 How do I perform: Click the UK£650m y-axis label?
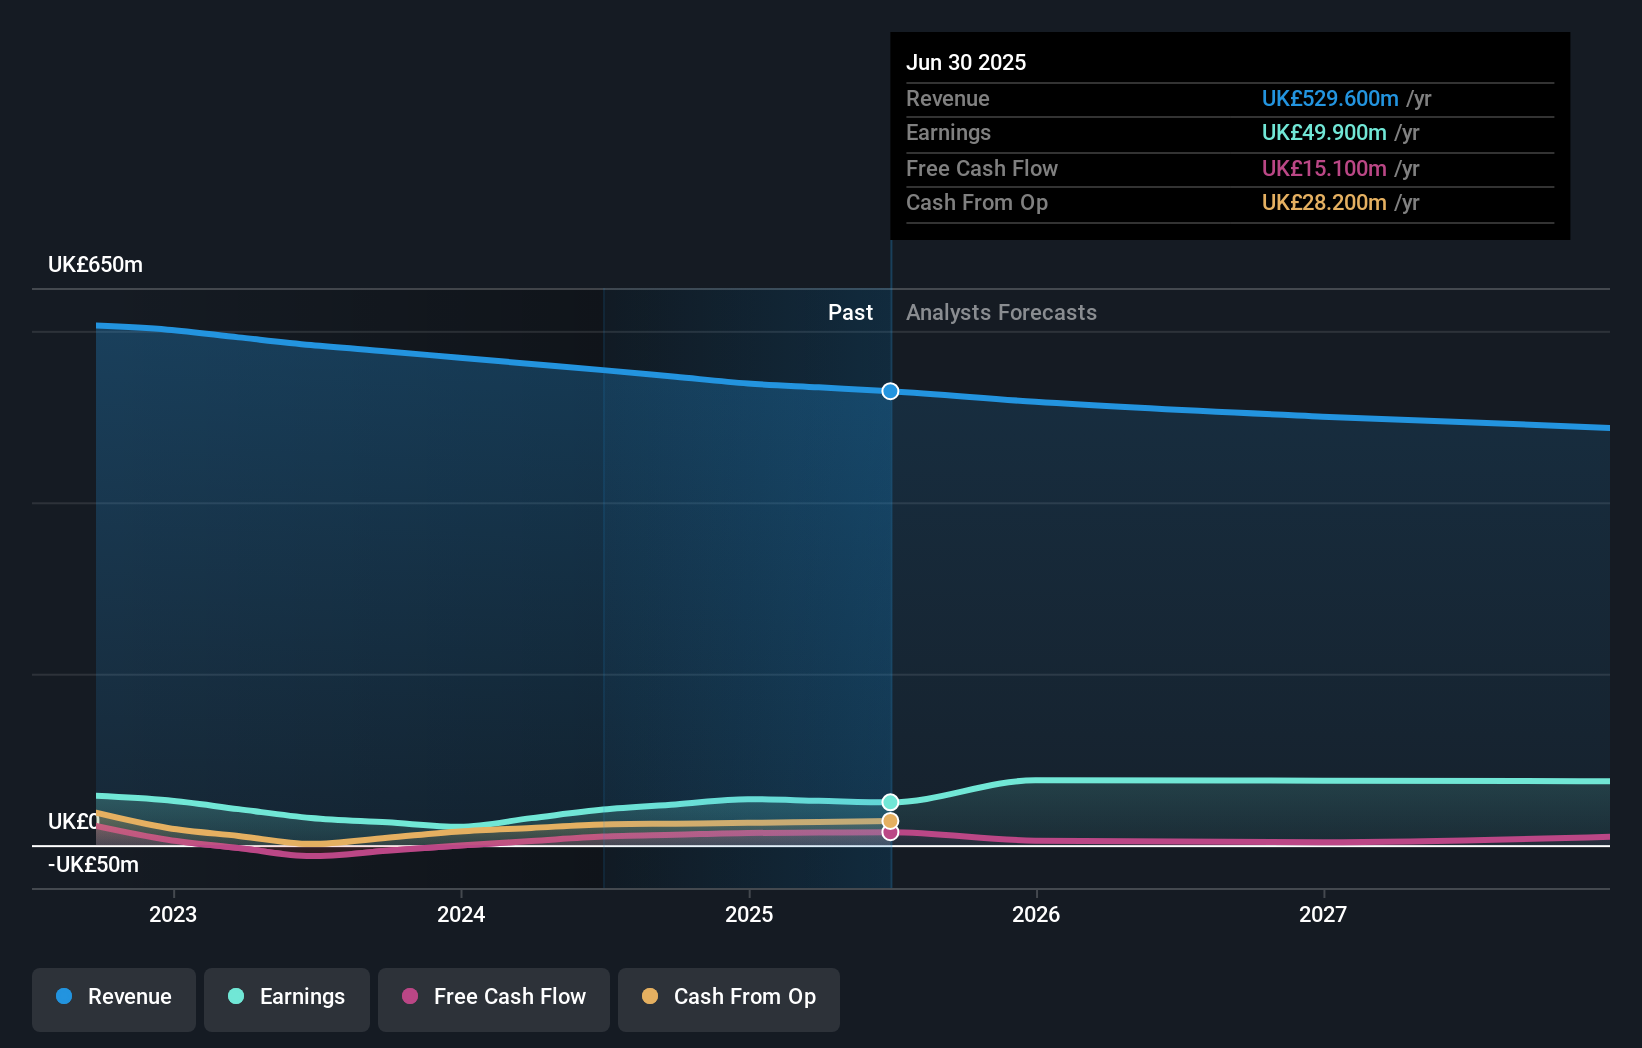click(96, 265)
